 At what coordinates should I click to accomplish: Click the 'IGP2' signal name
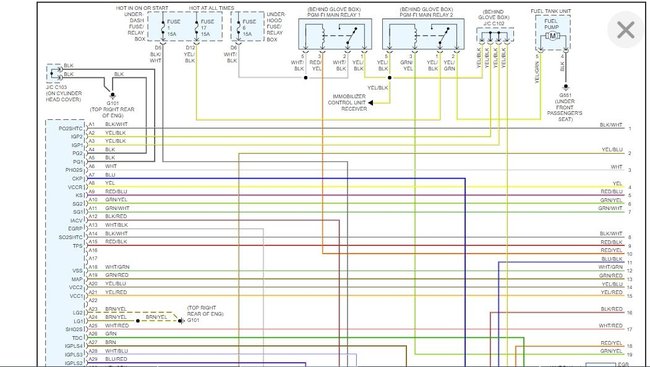click(77, 136)
